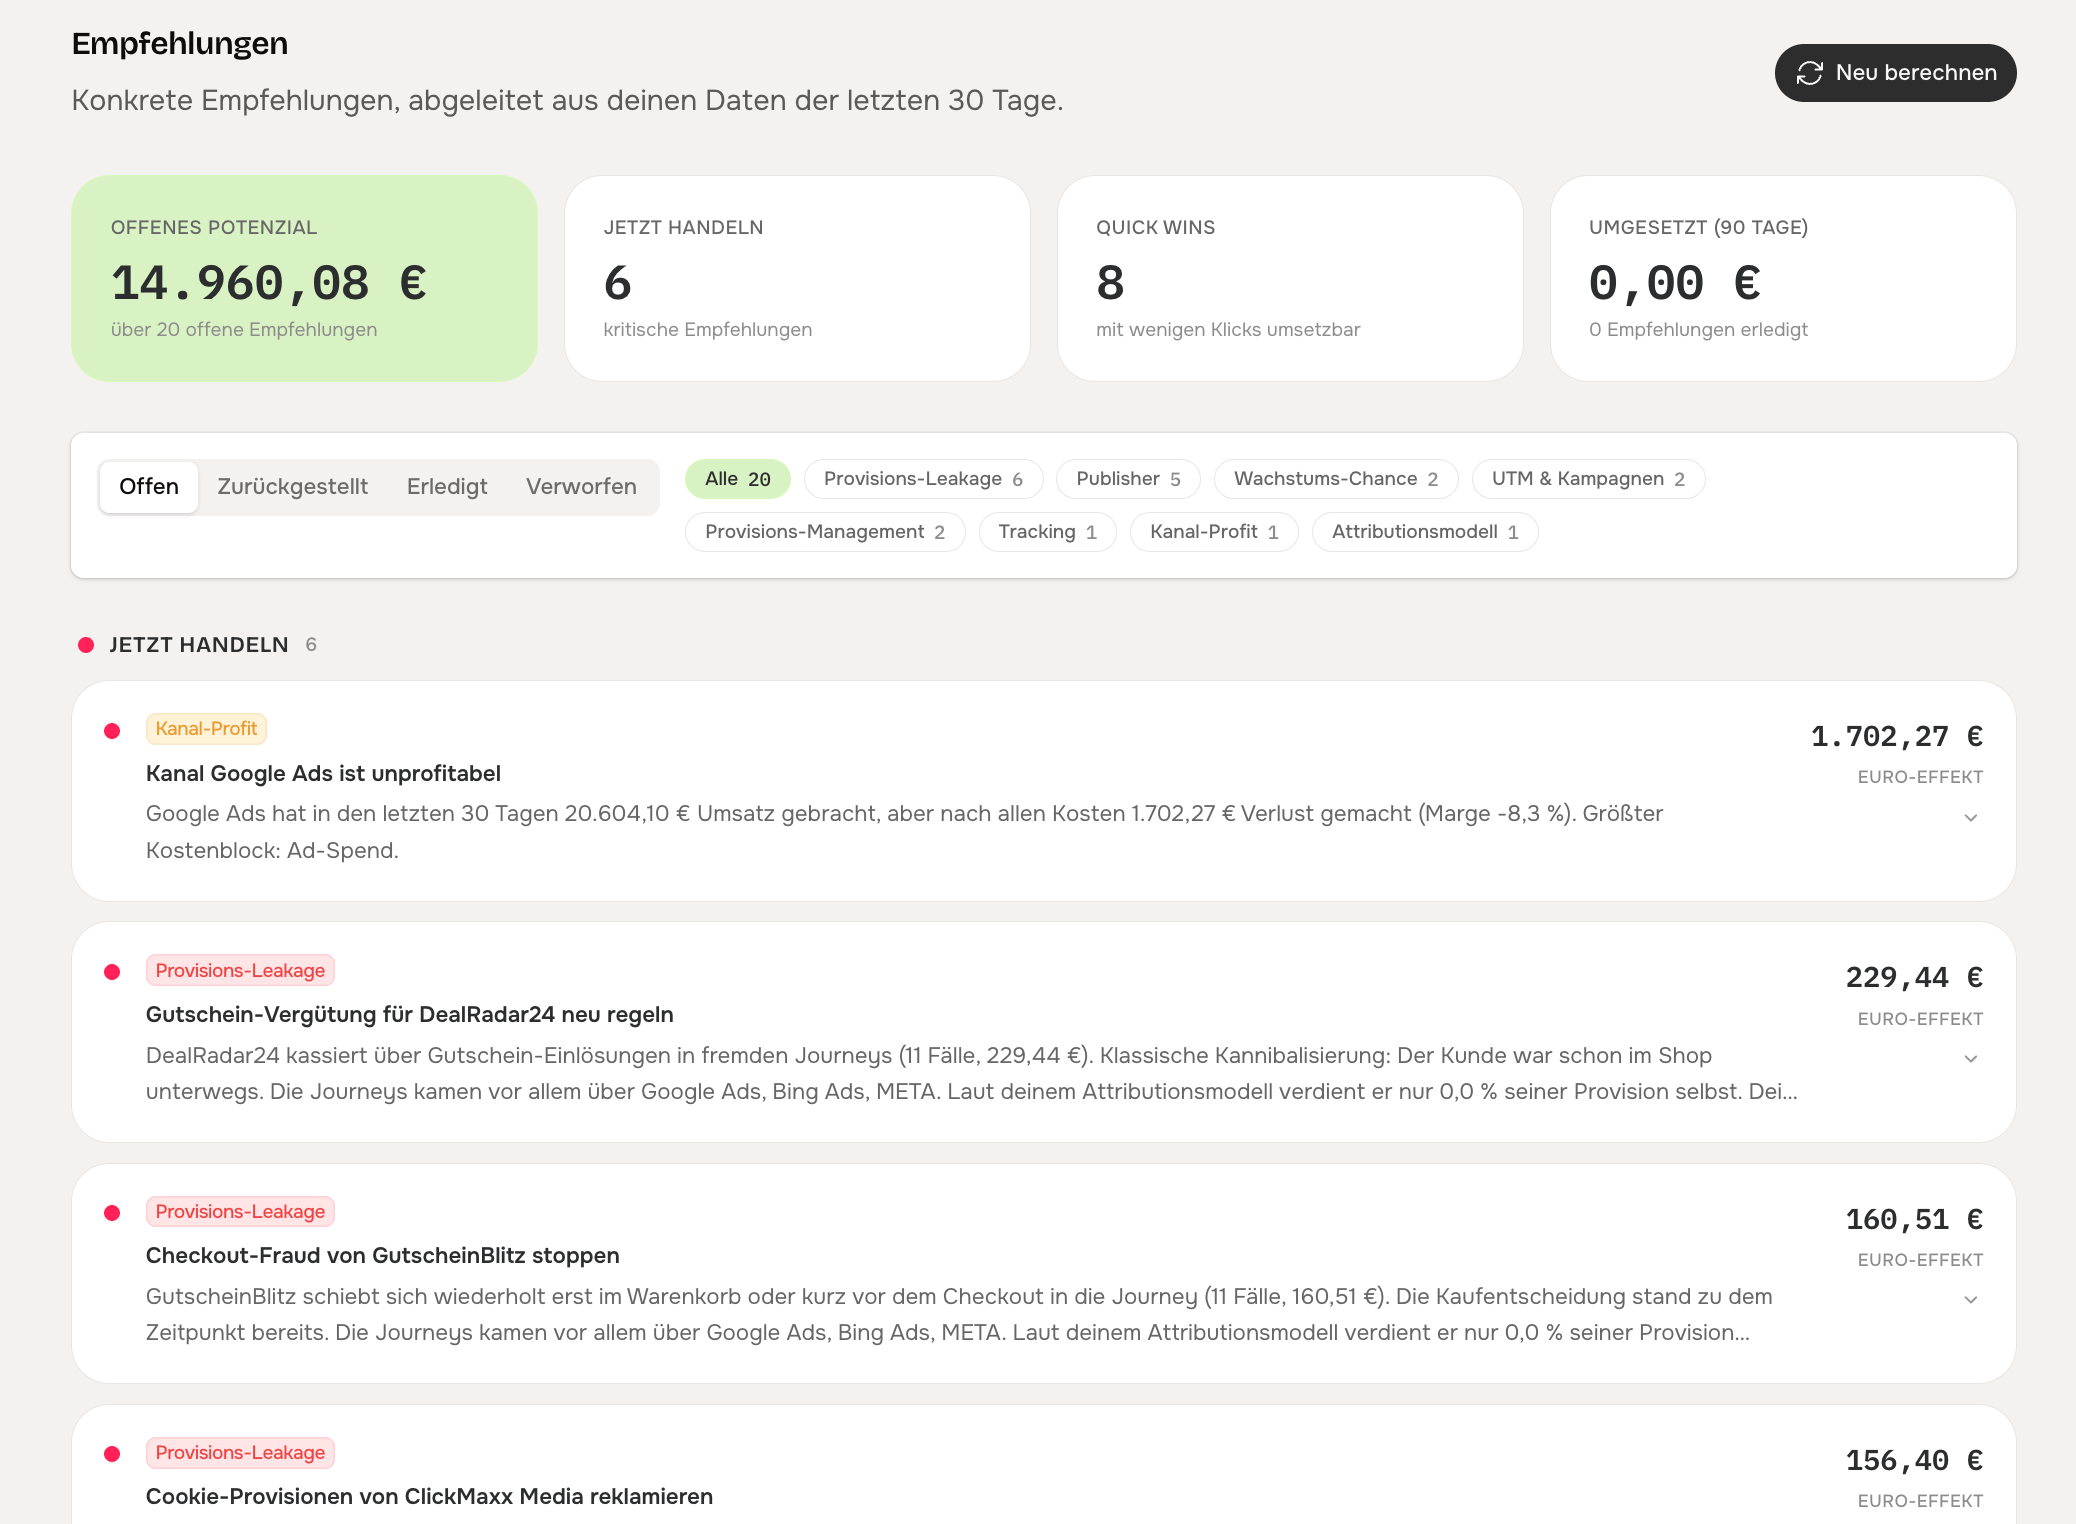Viewport: 2076px width, 1524px height.
Task: Expand the DealRadar24 Gutschein-Vergütung card chevron
Action: [1970, 1059]
